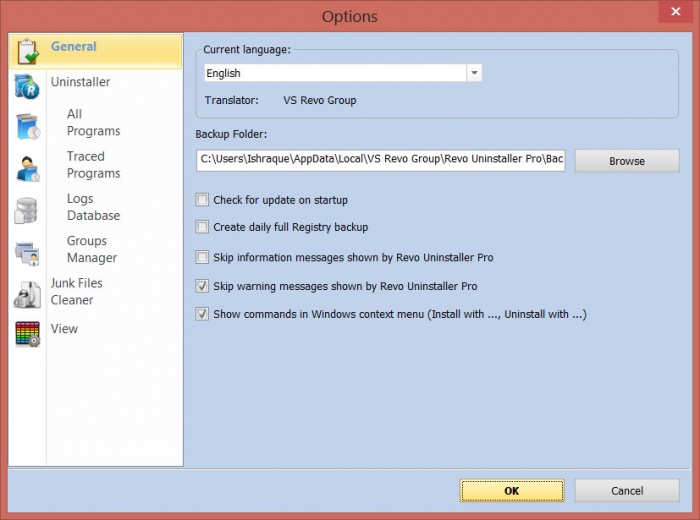Close the Options dialog window
The image size is (700, 520).
coord(675,11)
